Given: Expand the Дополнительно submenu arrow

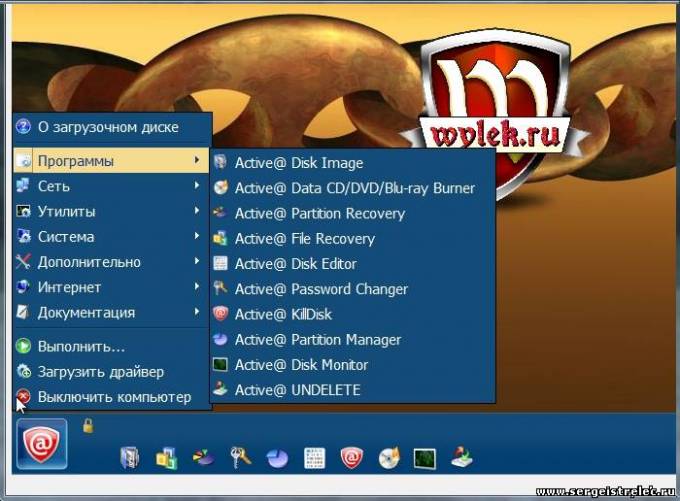Looking at the screenshot, I should point(197,261).
